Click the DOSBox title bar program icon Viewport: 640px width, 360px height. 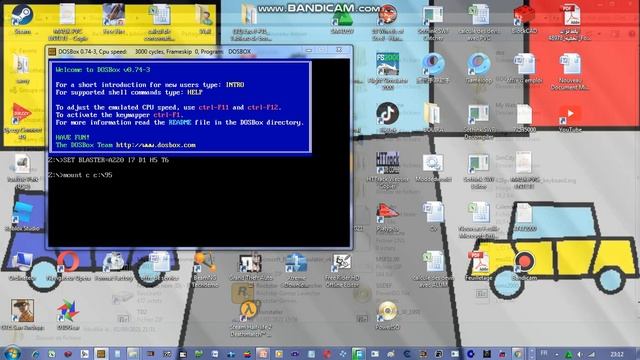(52, 51)
